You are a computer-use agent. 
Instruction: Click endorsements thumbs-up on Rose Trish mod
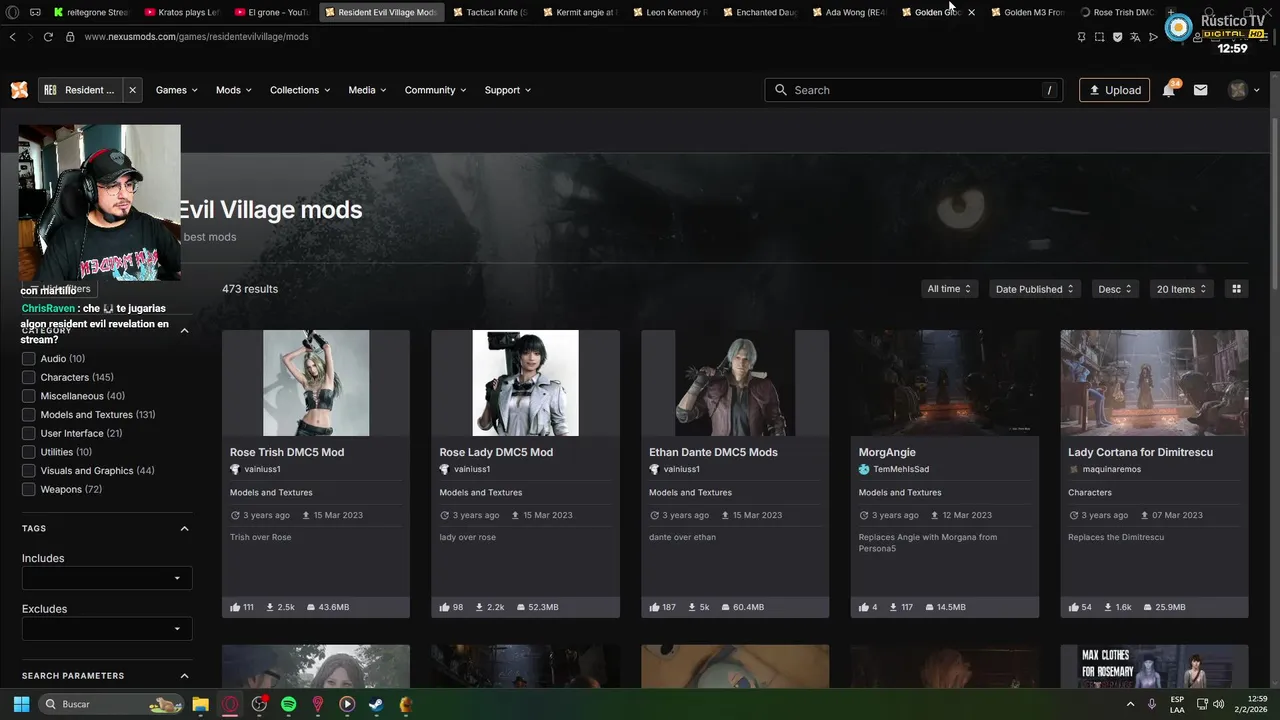(235, 607)
